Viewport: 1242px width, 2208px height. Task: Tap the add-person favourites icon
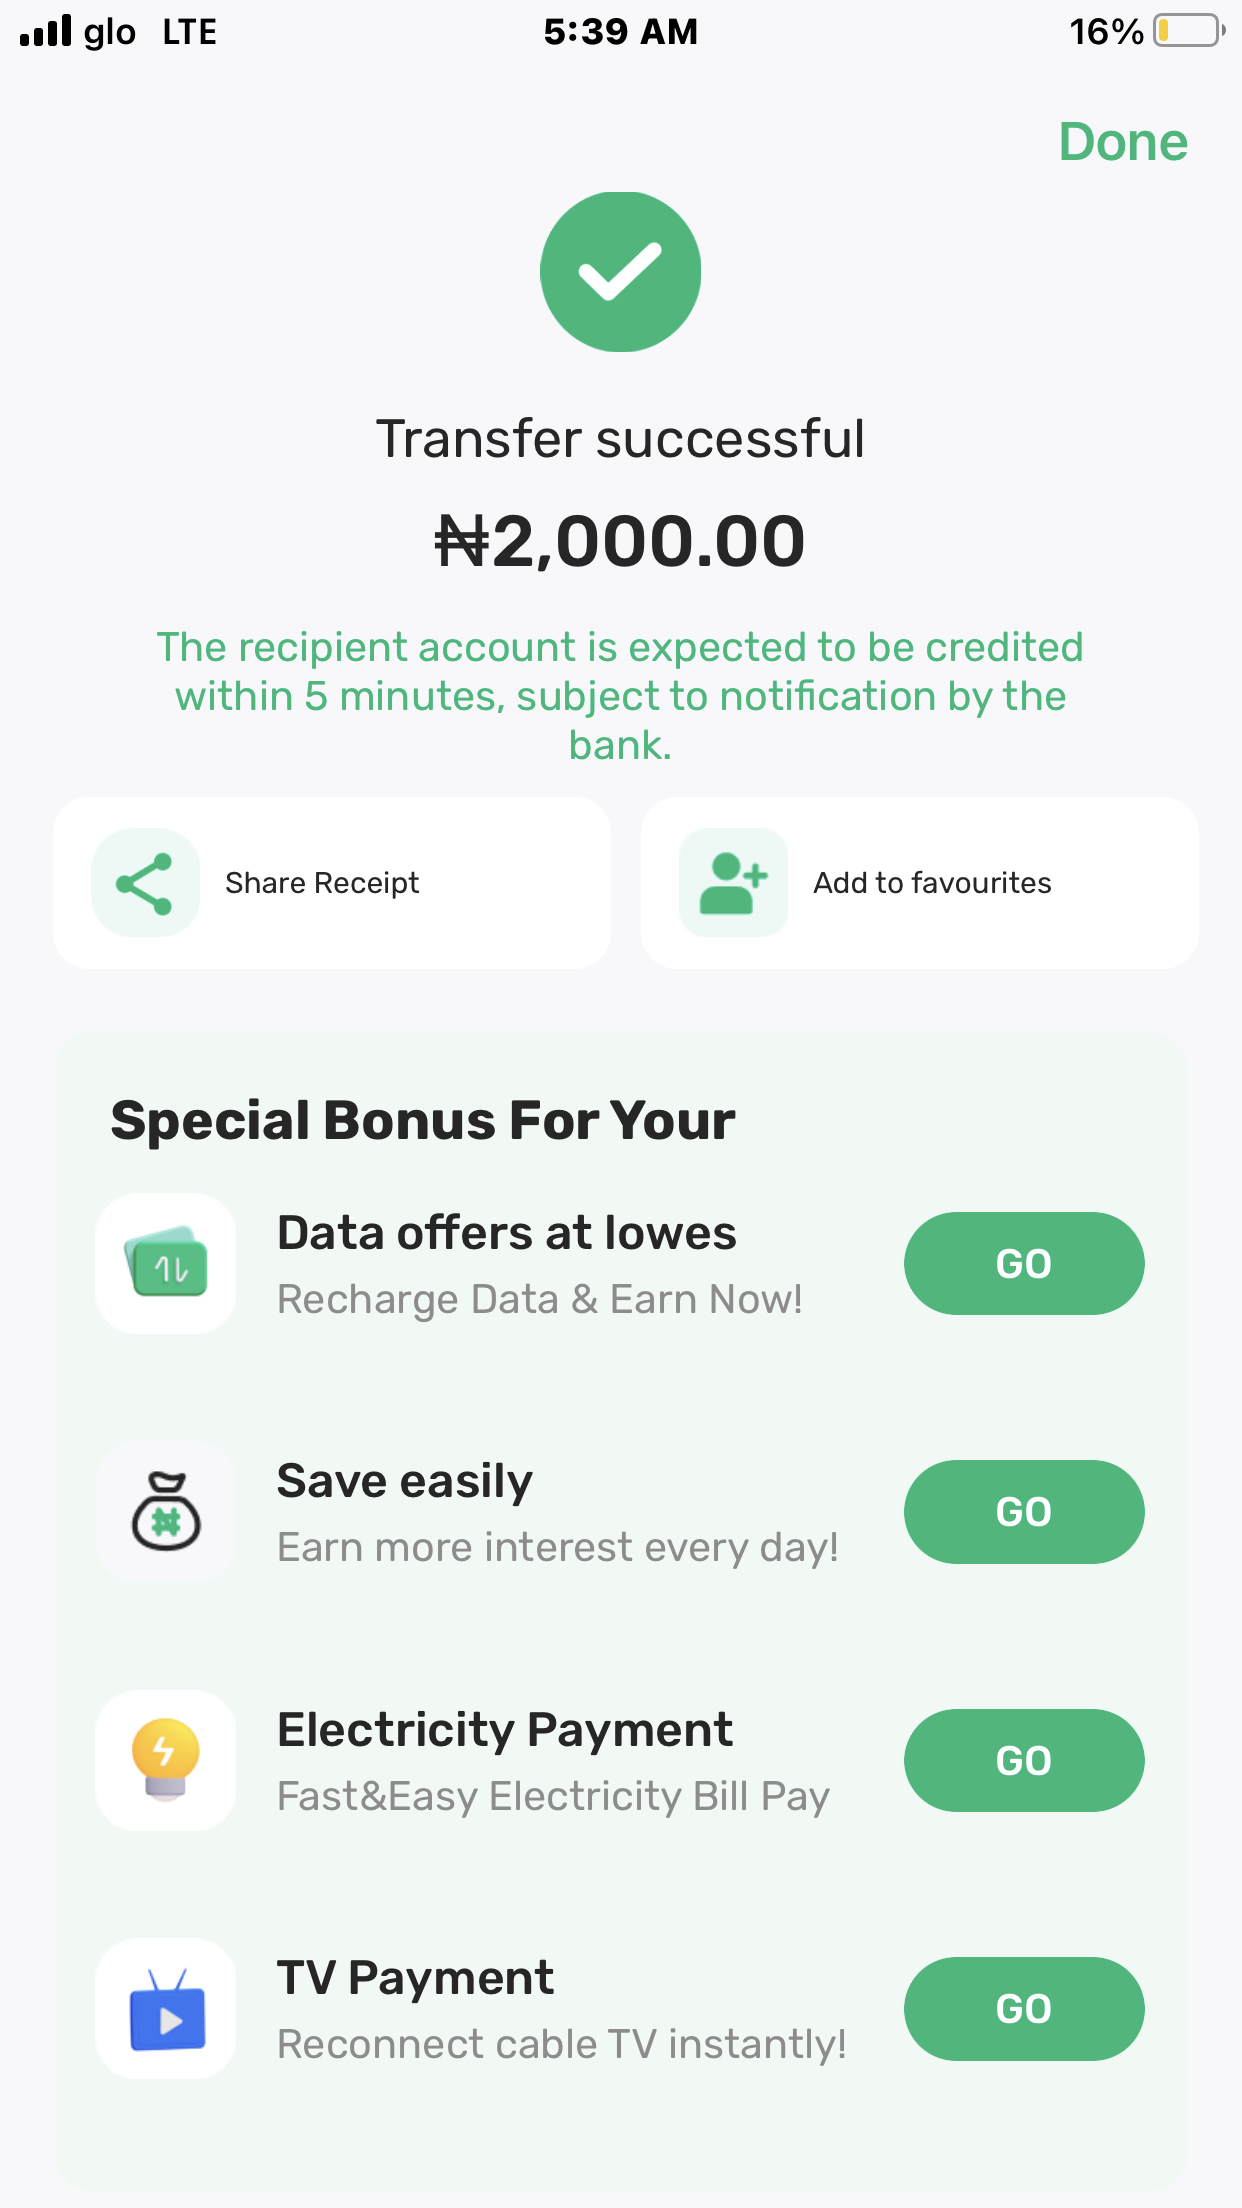point(733,883)
